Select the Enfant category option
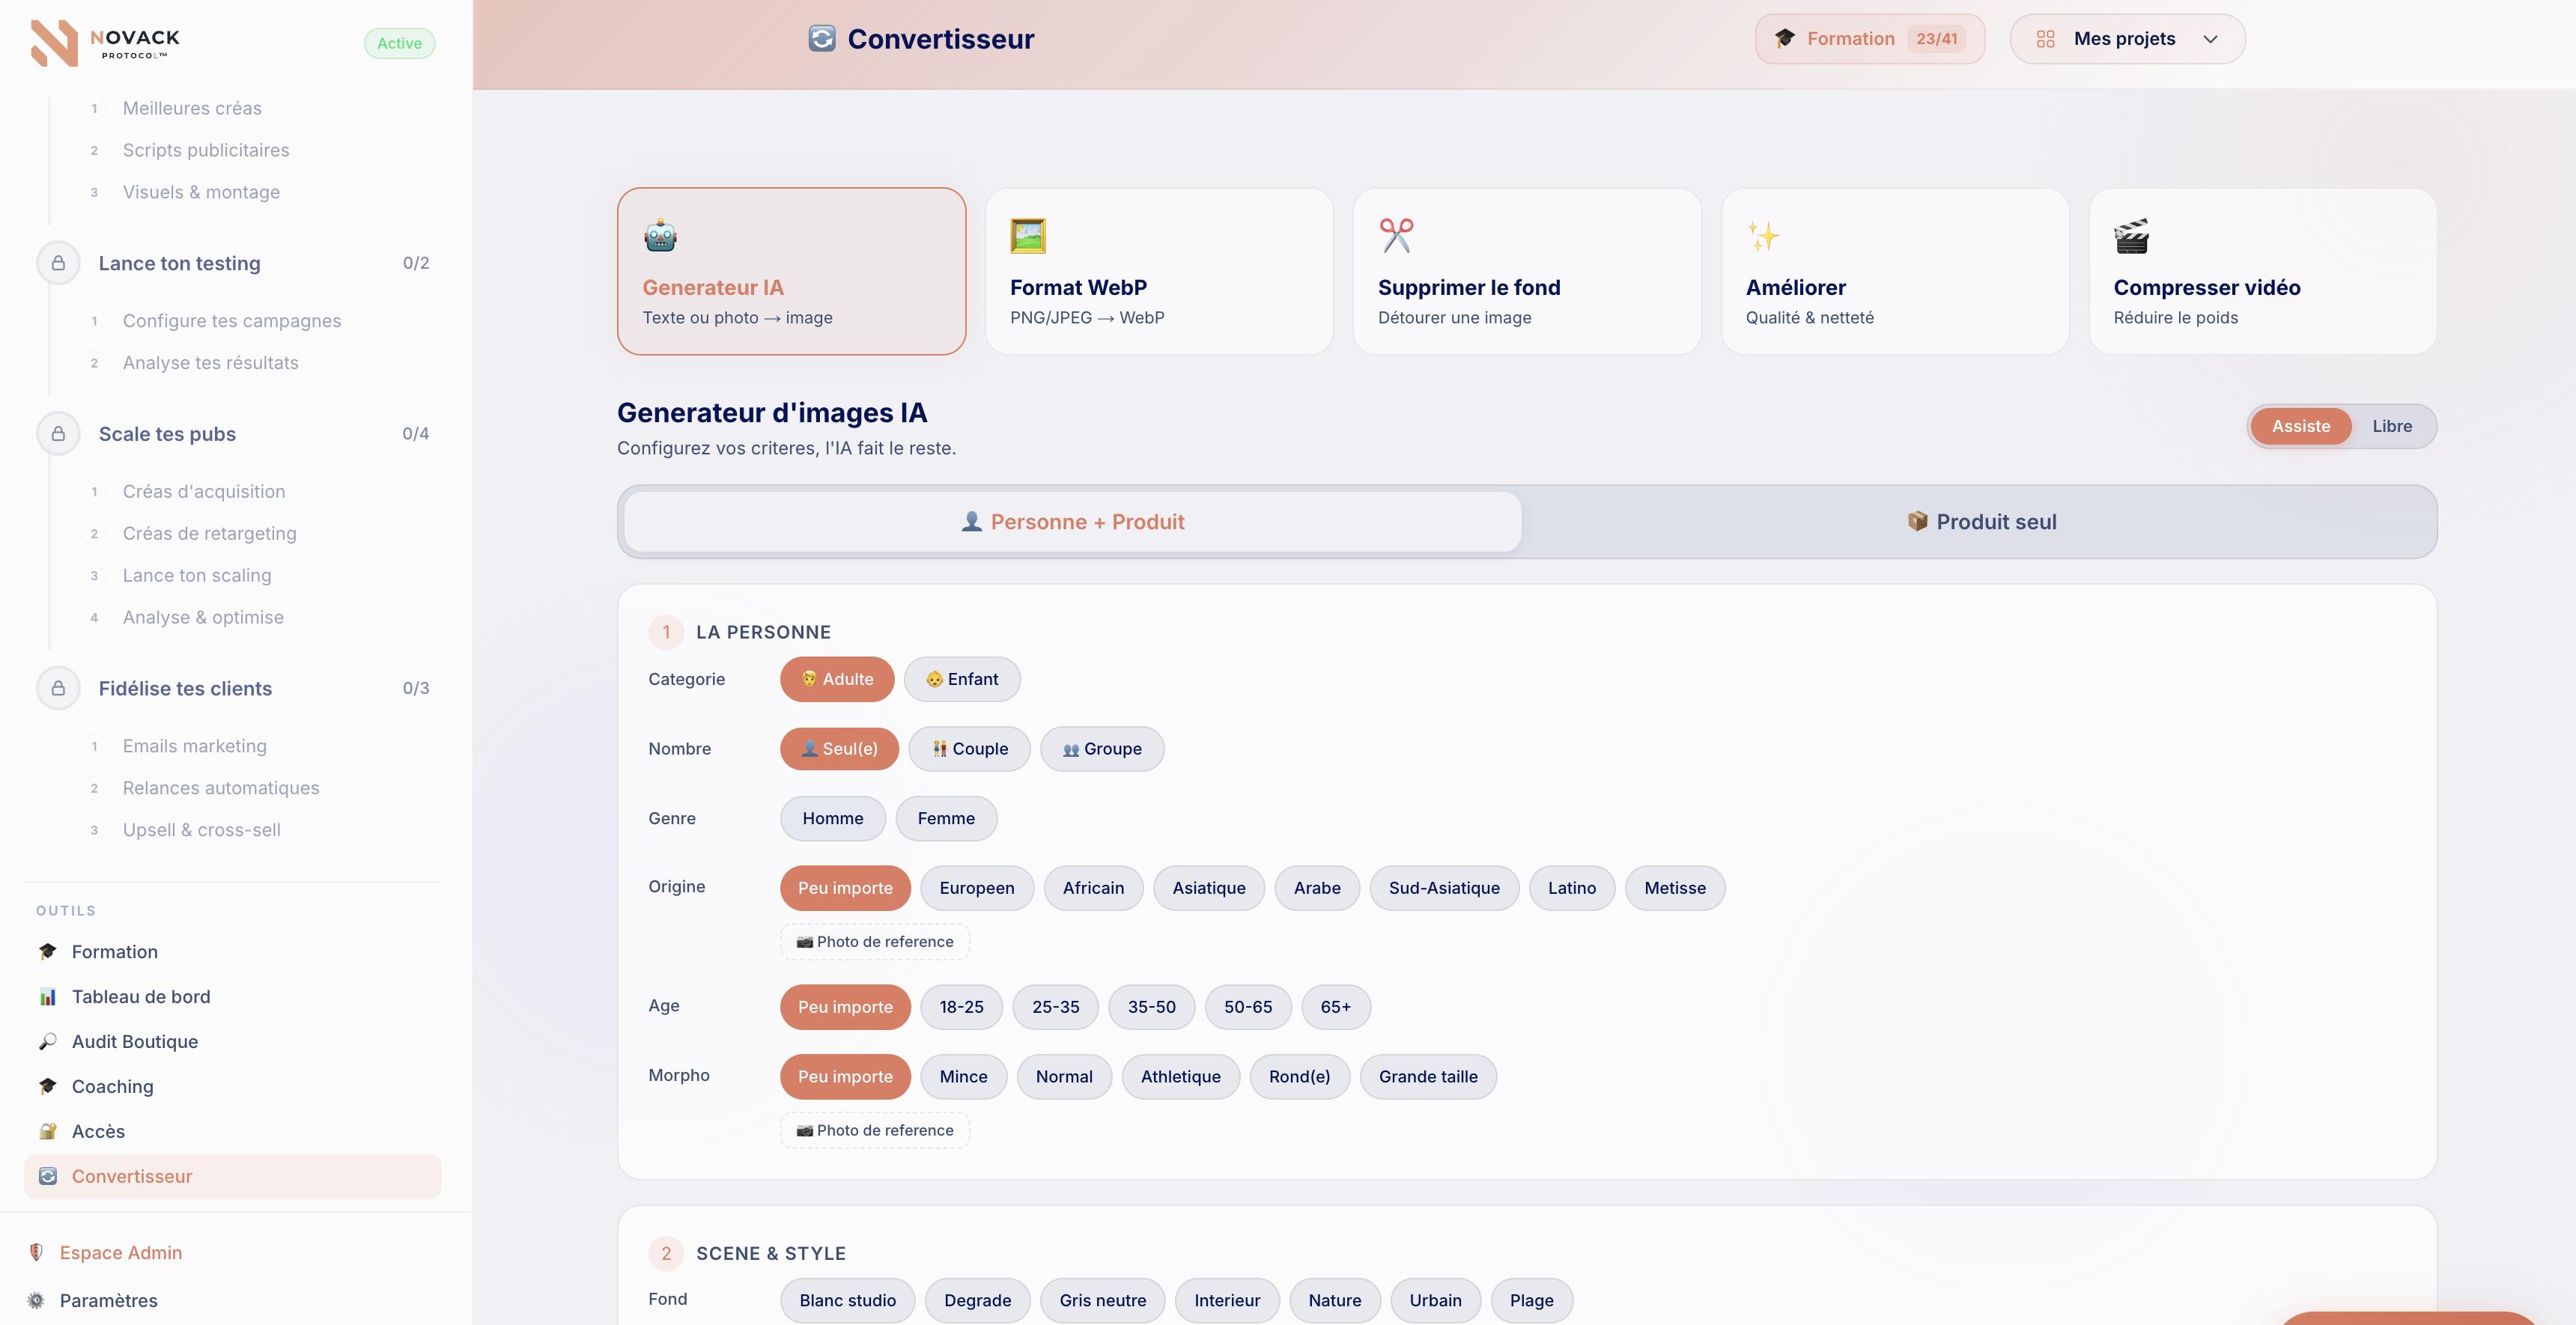 [961, 679]
